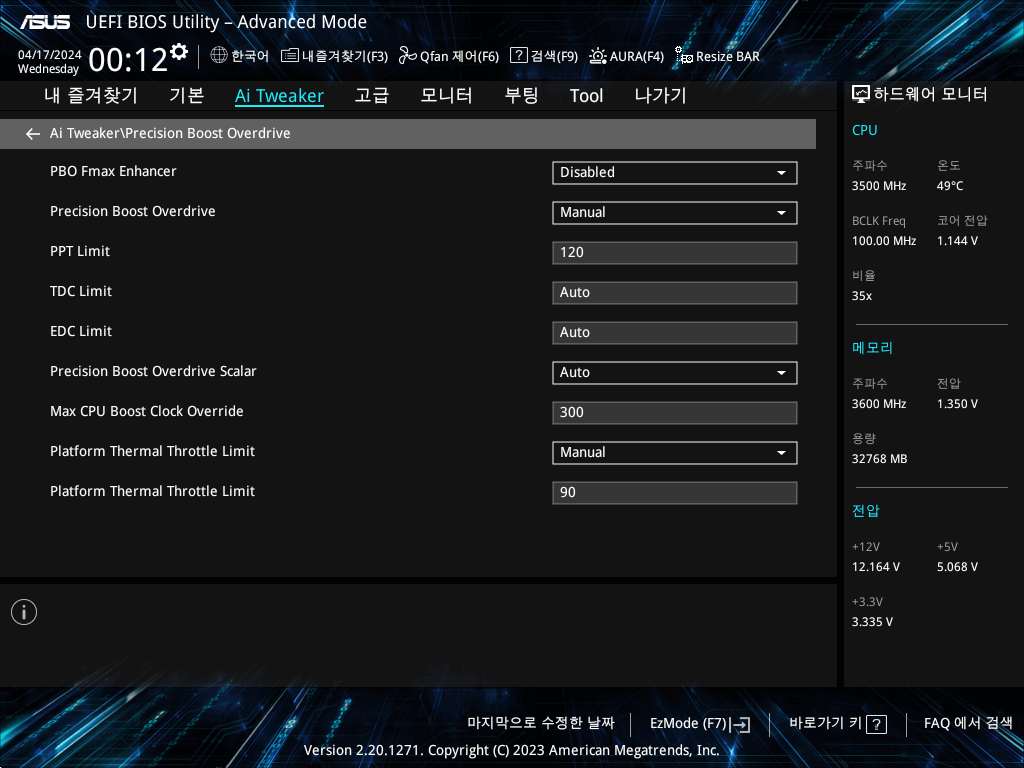Switch to the 기본 tab
The image size is (1024, 768).
186,95
